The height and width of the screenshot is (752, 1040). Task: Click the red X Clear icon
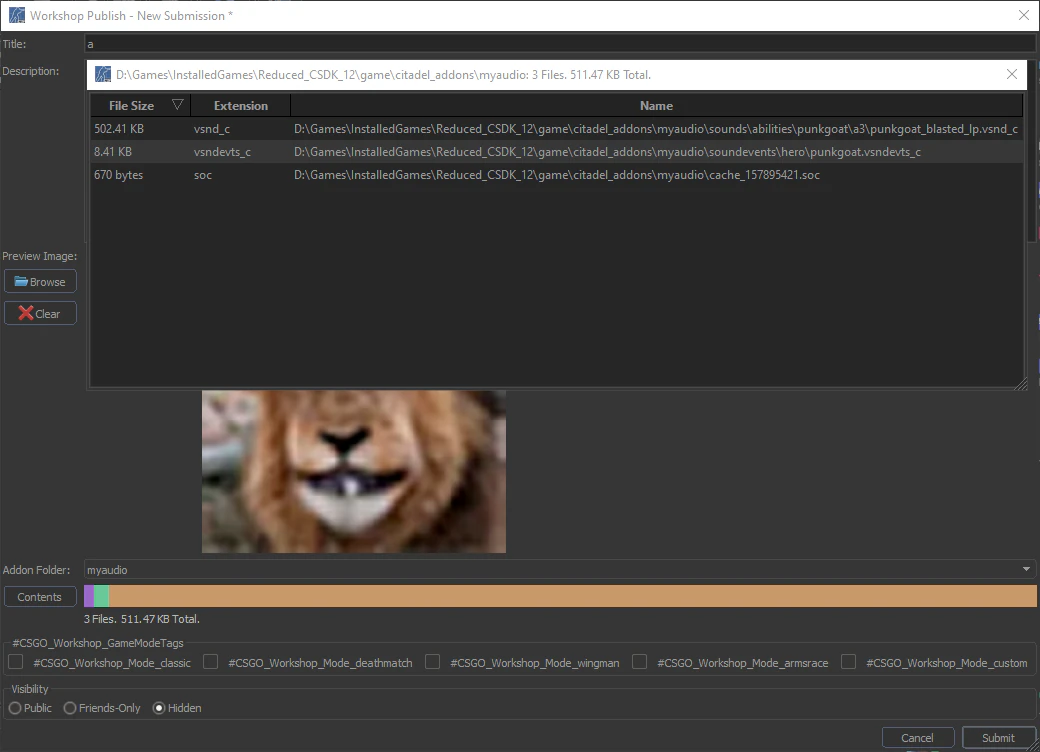pos(26,313)
